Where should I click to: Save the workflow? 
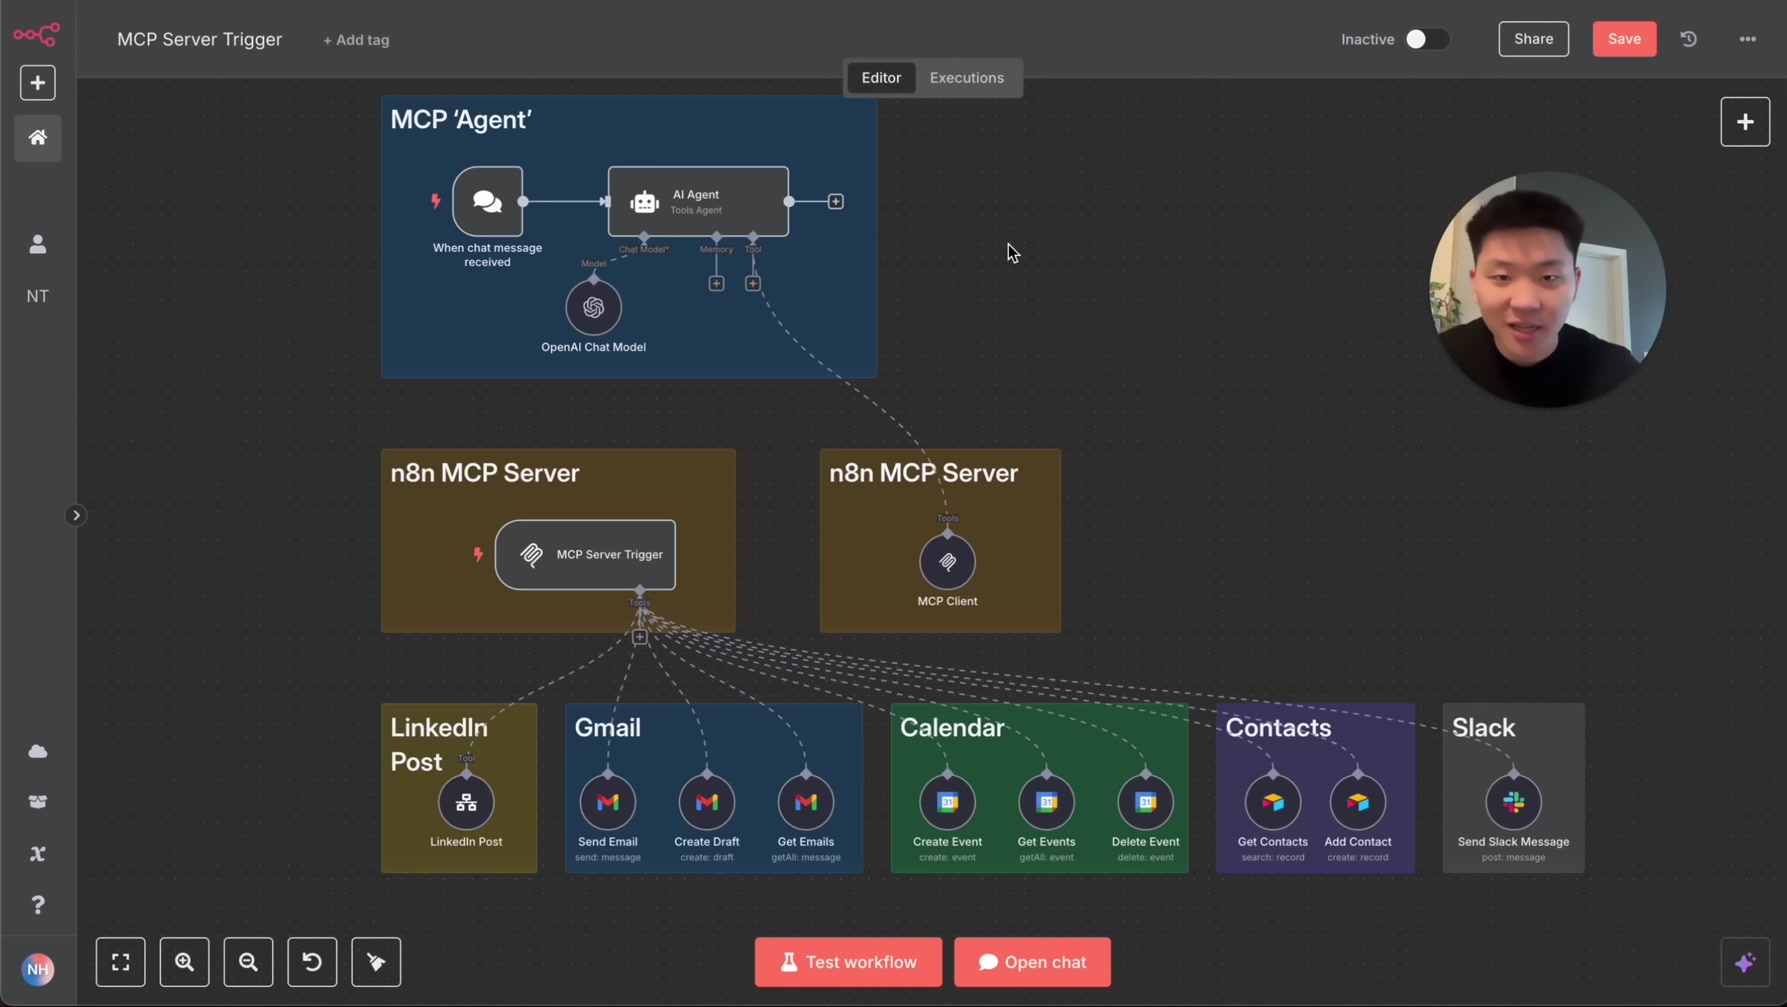[1624, 39]
